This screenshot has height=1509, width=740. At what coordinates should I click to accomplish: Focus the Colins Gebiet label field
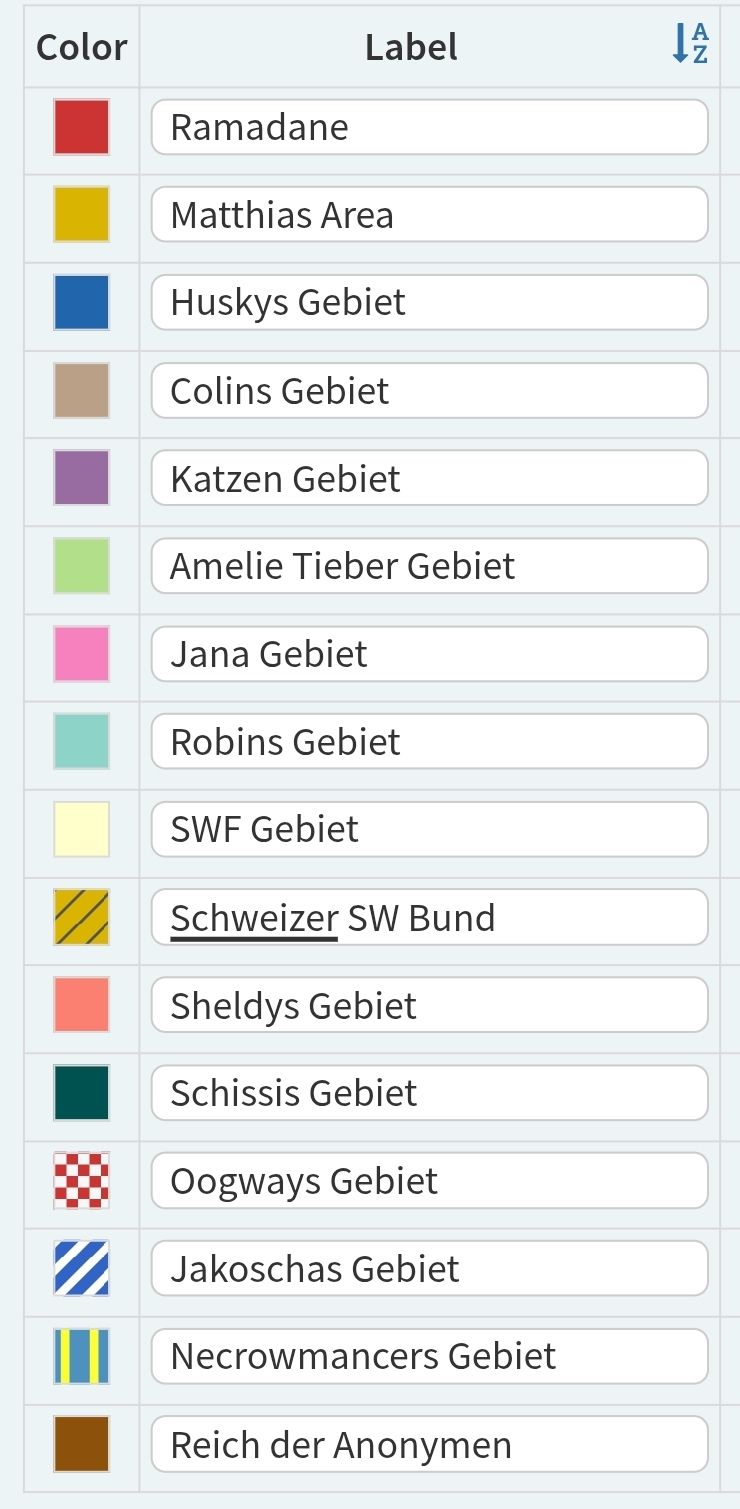coord(429,390)
